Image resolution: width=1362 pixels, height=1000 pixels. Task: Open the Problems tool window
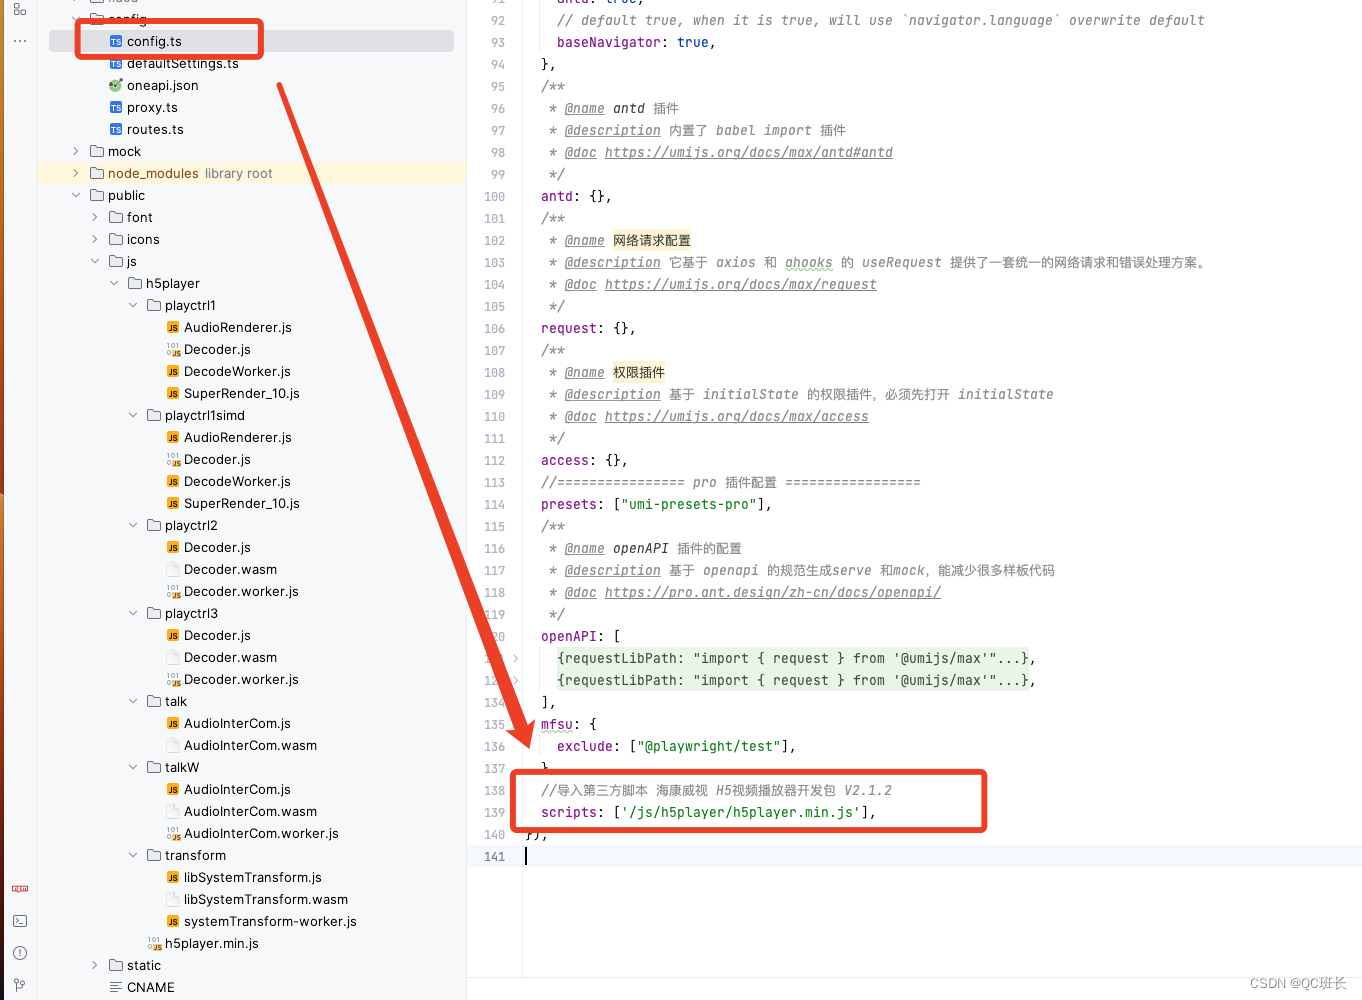(19, 953)
